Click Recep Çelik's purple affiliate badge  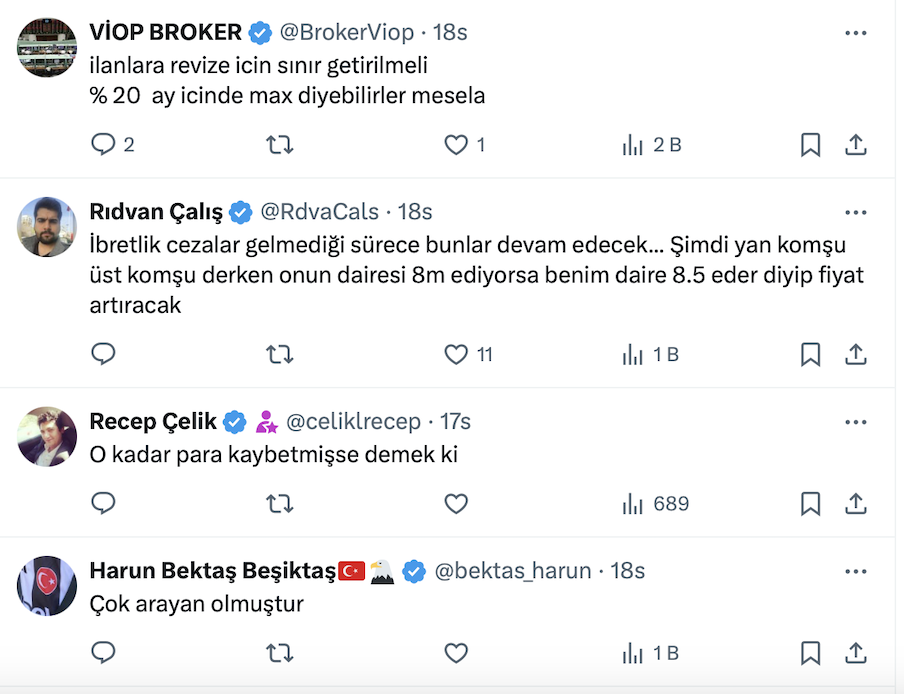pyautogui.click(x=266, y=422)
